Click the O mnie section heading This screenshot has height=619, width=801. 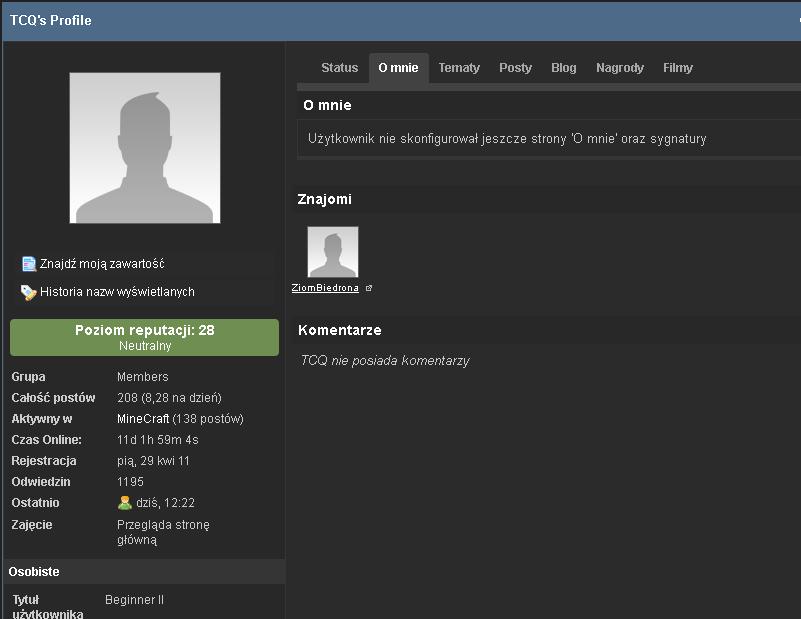pos(327,105)
